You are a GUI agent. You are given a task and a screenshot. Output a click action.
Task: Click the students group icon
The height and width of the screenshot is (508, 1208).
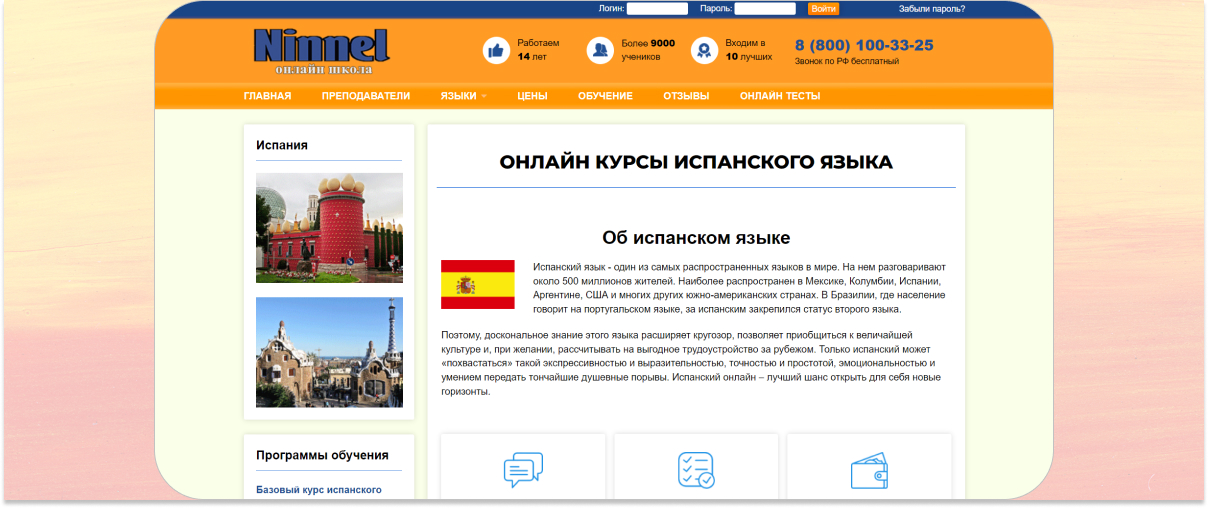tap(600, 51)
